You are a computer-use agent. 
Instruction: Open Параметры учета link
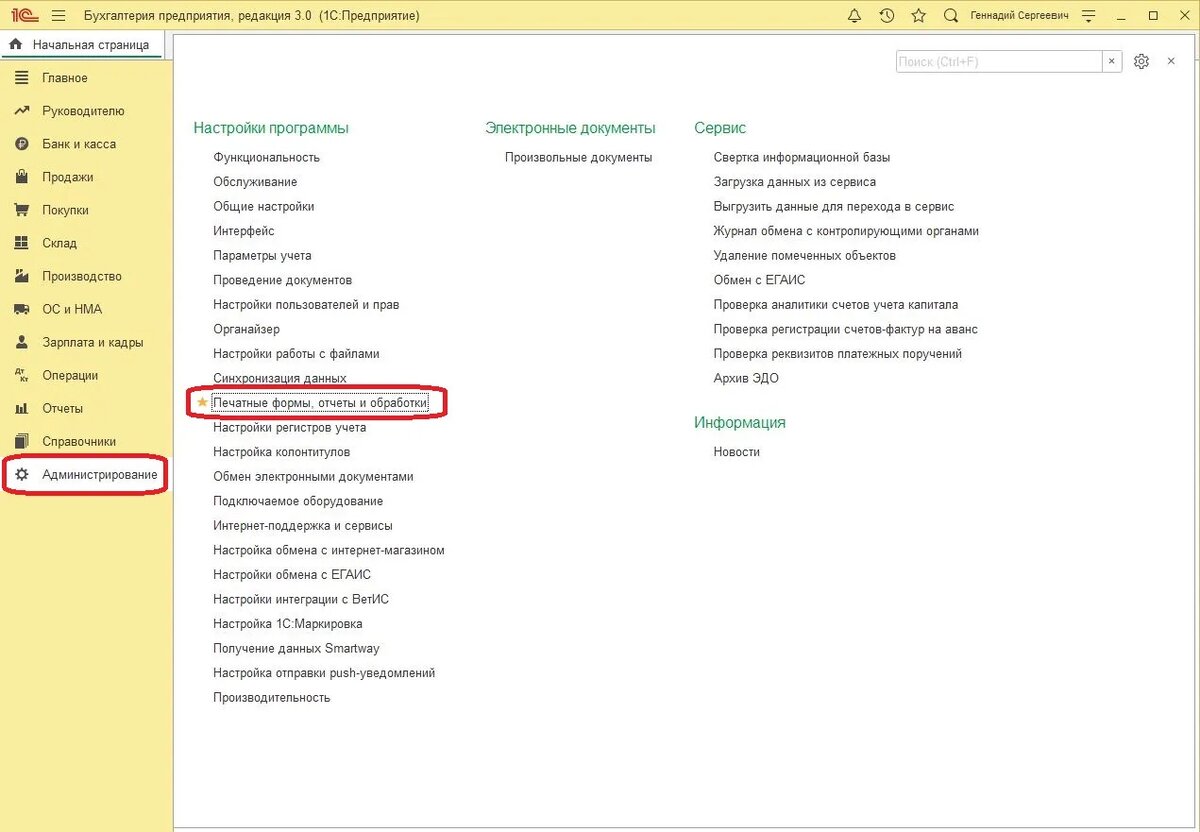262,255
